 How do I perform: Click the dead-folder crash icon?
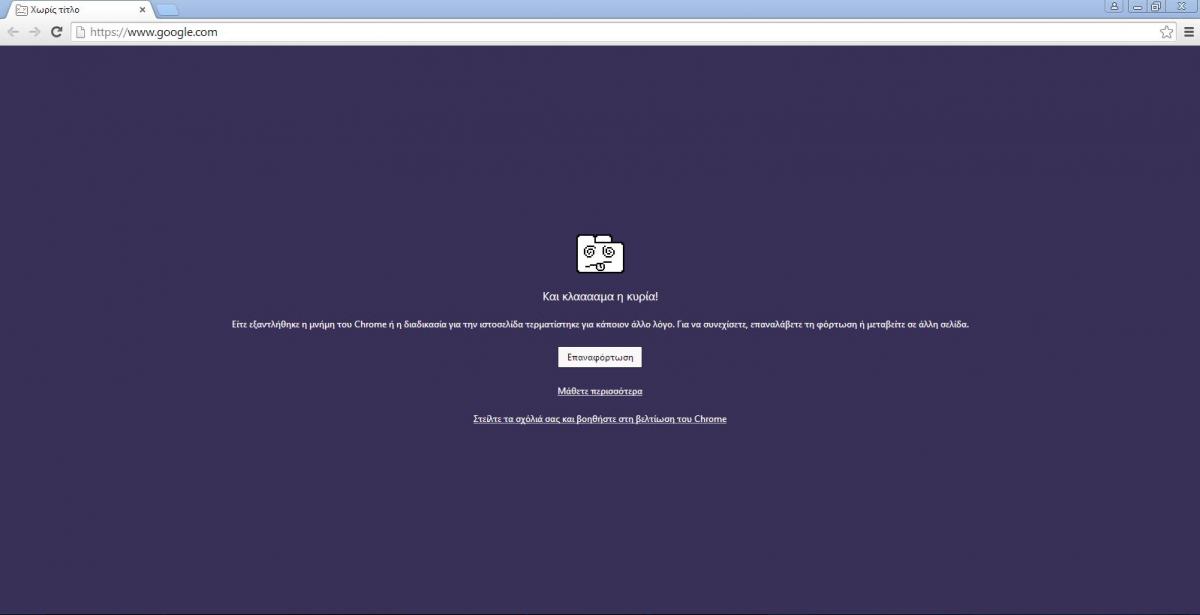pos(600,254)
